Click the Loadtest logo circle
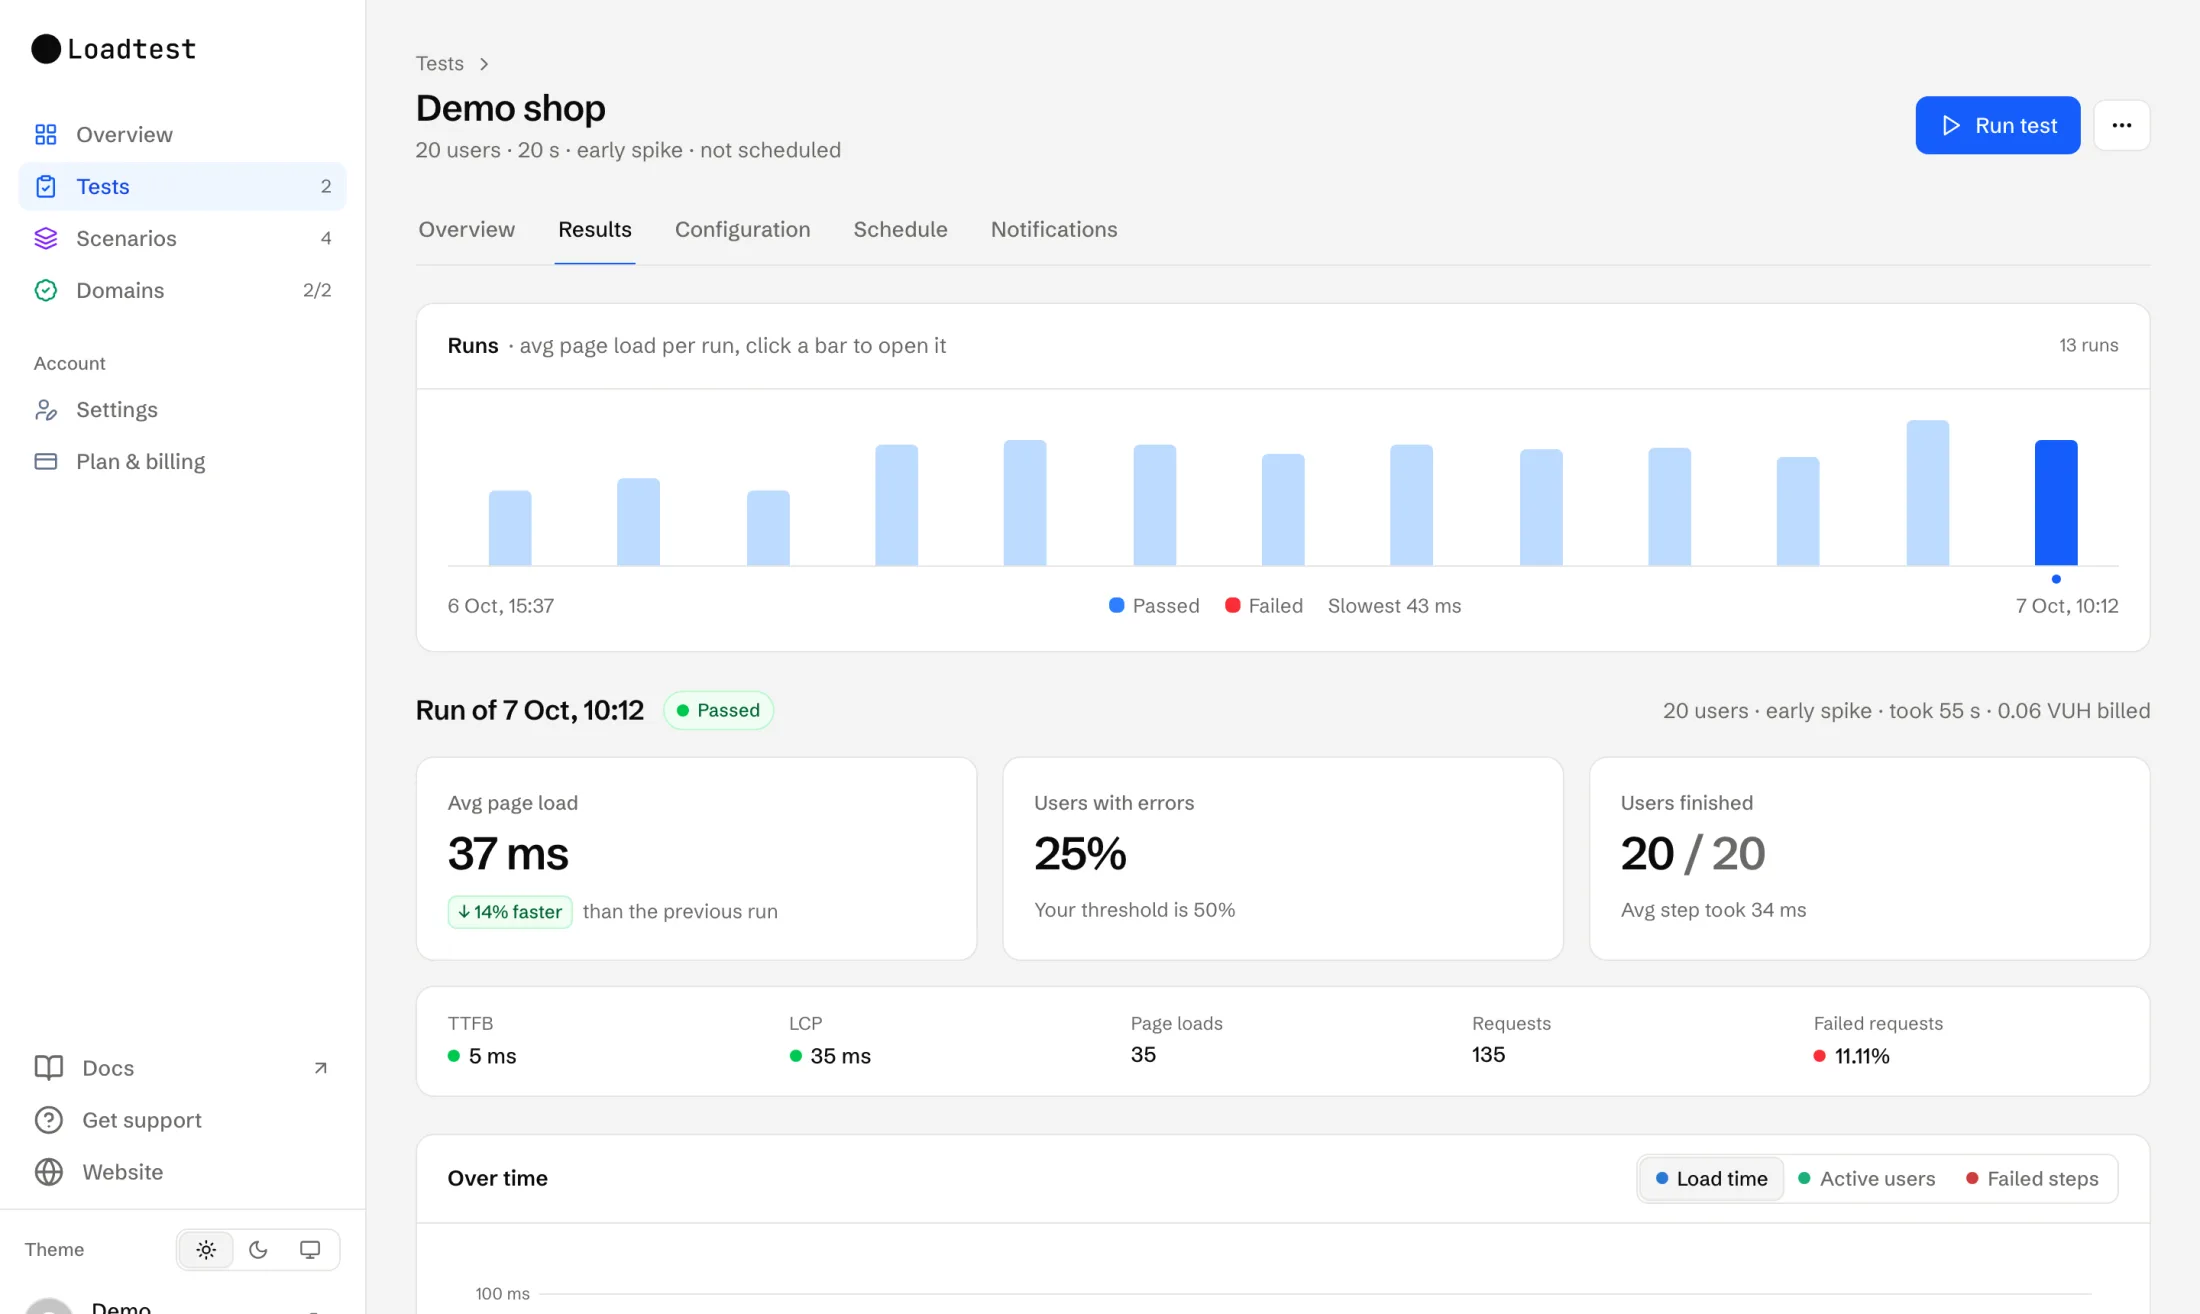Viewport: 2200px width, 1314px height. pyautogui.click(x=46, y=49)
